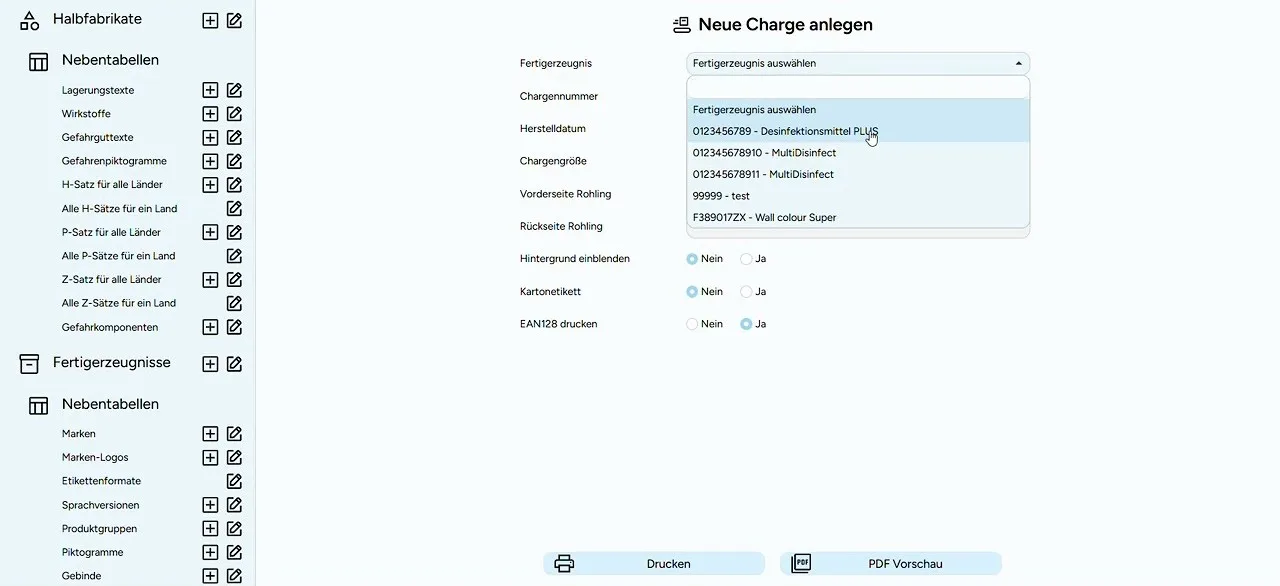The height and width of the screenshot is (586, 1280).
Task: Add a new Gefahrkomponenten entry
Action: (210, 327)
